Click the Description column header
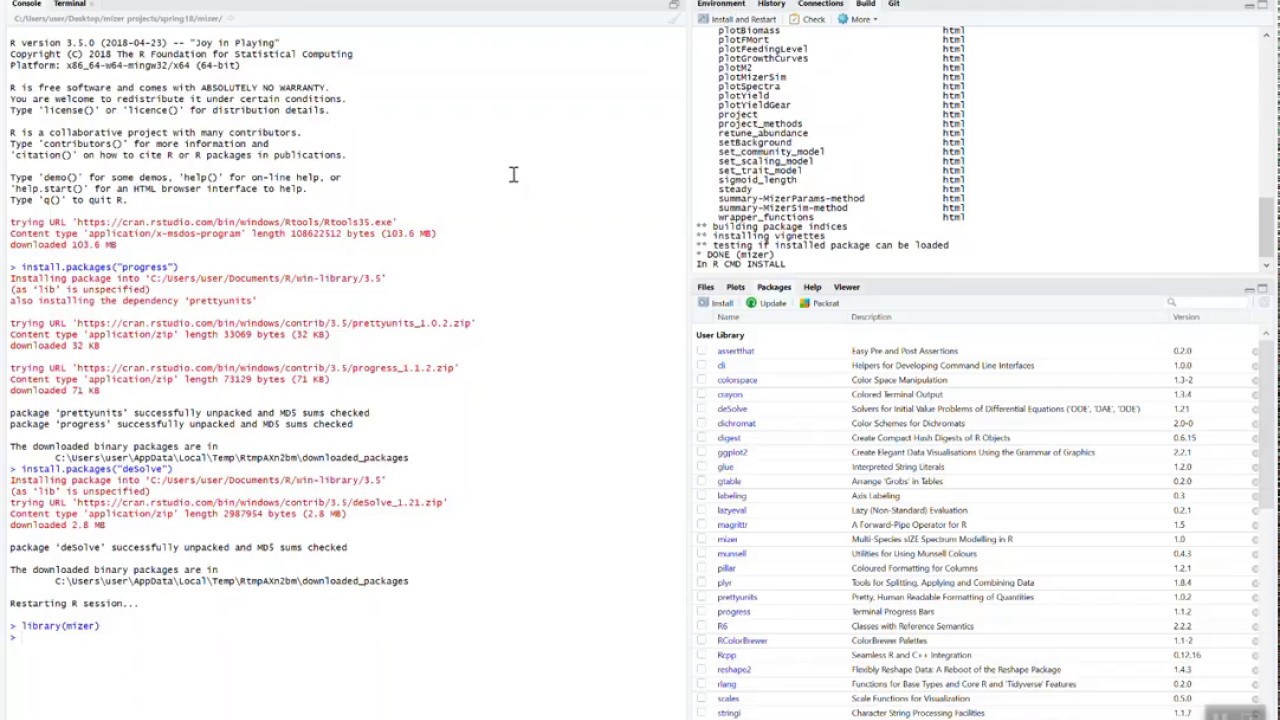This screenshot has width=1280, height=720. pyautogui.click(x=870, y=318)
